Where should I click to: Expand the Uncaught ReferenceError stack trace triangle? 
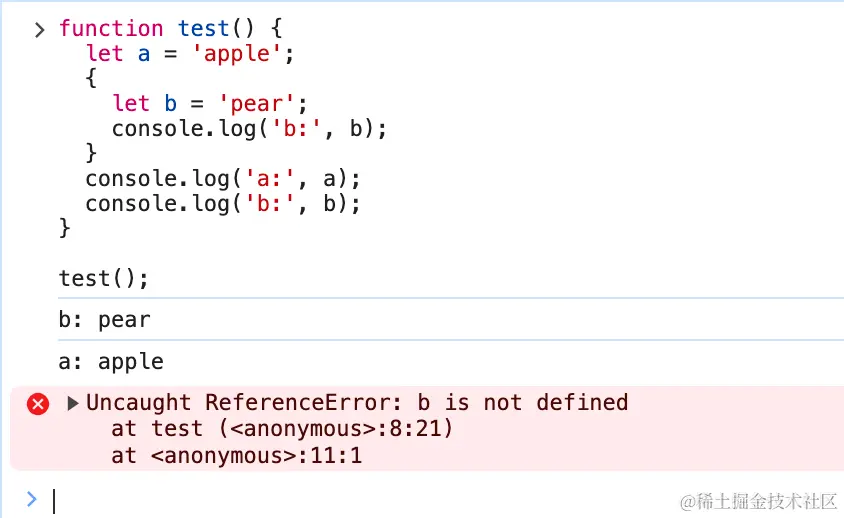pyautogui.click(x=72, y=404)
